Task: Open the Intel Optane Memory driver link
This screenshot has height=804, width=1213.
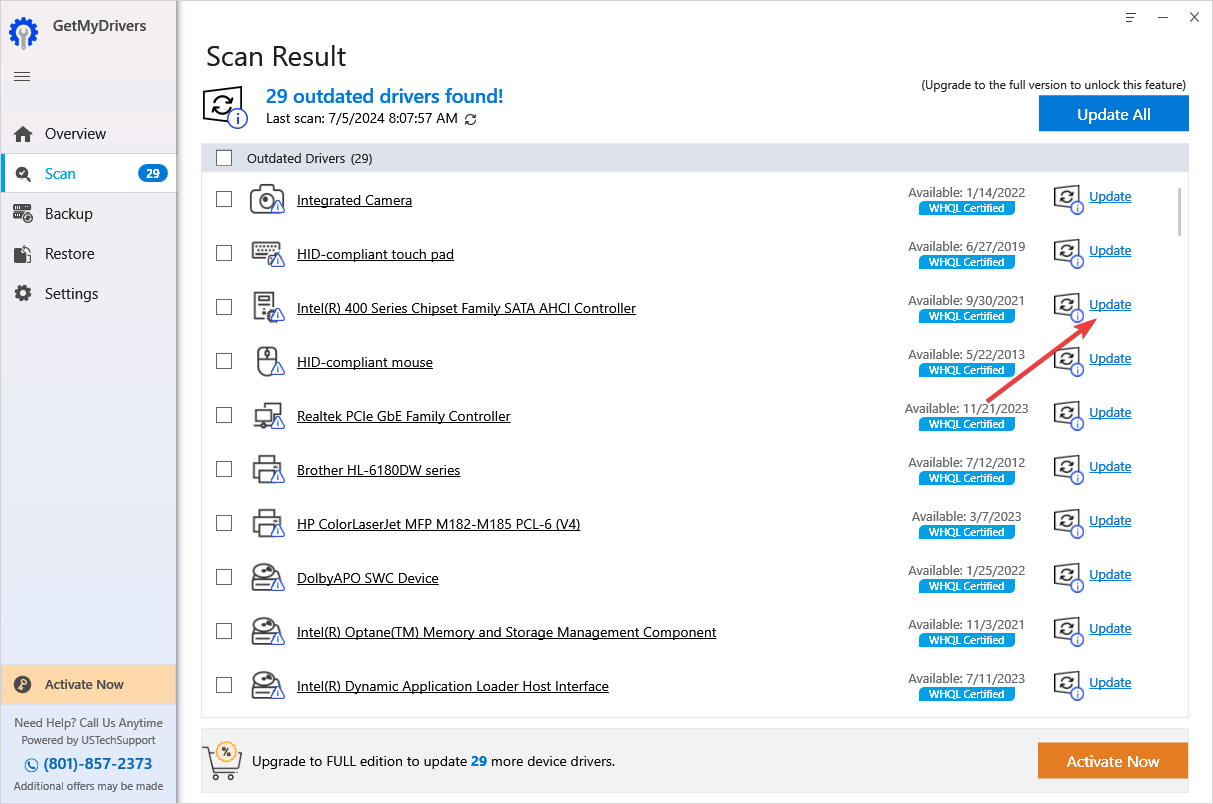Action: pyautogui.click(x=507, y=632)
